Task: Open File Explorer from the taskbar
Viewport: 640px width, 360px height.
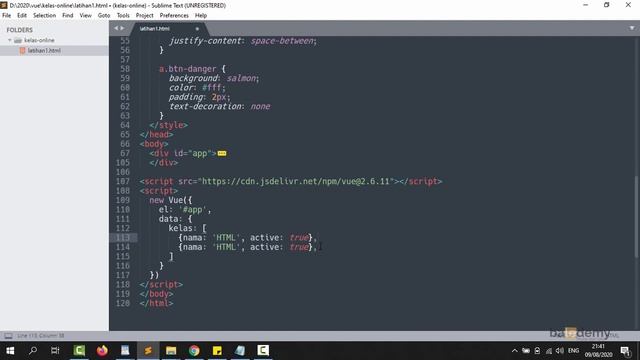Action: (x=171, y=351)
